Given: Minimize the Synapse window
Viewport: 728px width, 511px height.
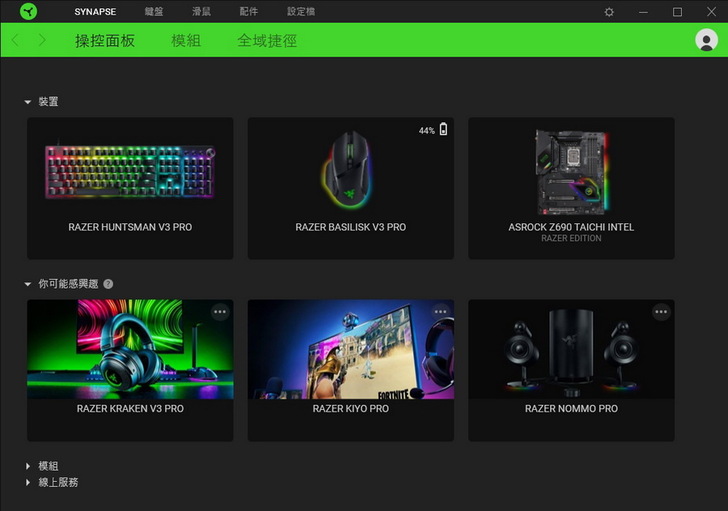Looking at the screenshot, I should point(643,12).
